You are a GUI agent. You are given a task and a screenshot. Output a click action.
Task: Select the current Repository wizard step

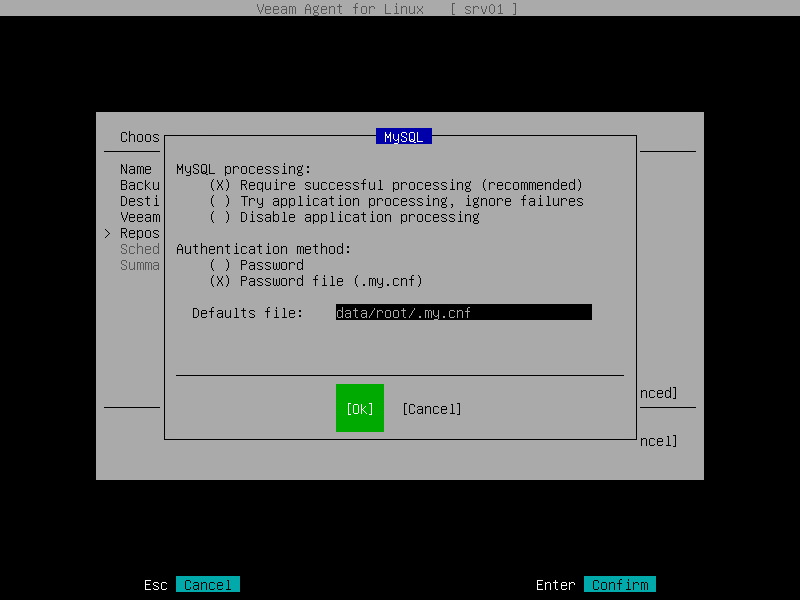pos(139,233)
